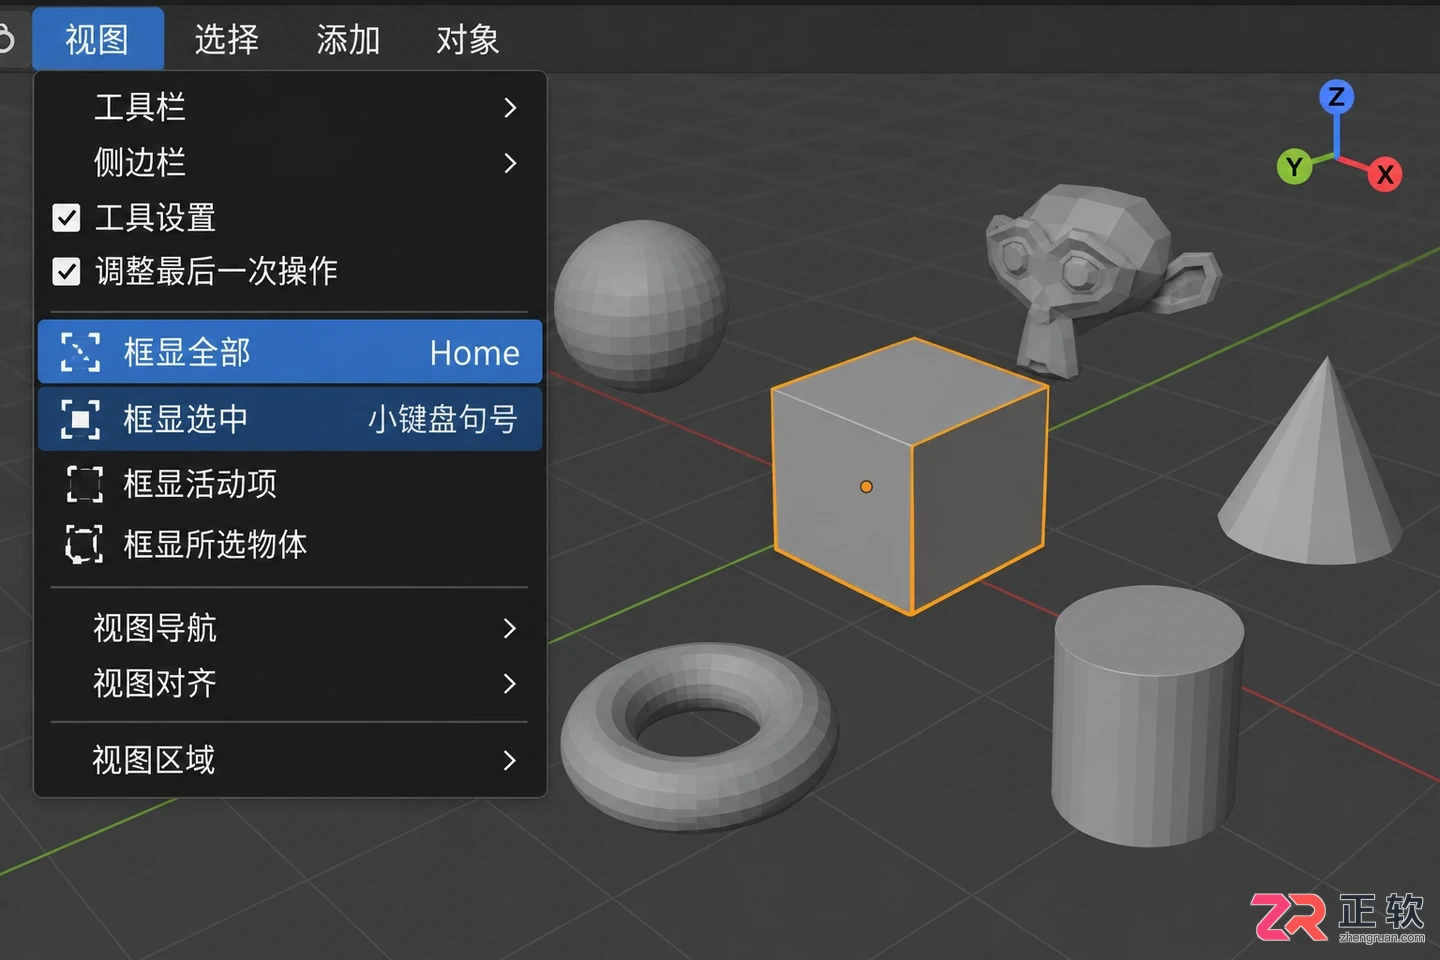Select the highlighted cube in viewport

(910, 477)
